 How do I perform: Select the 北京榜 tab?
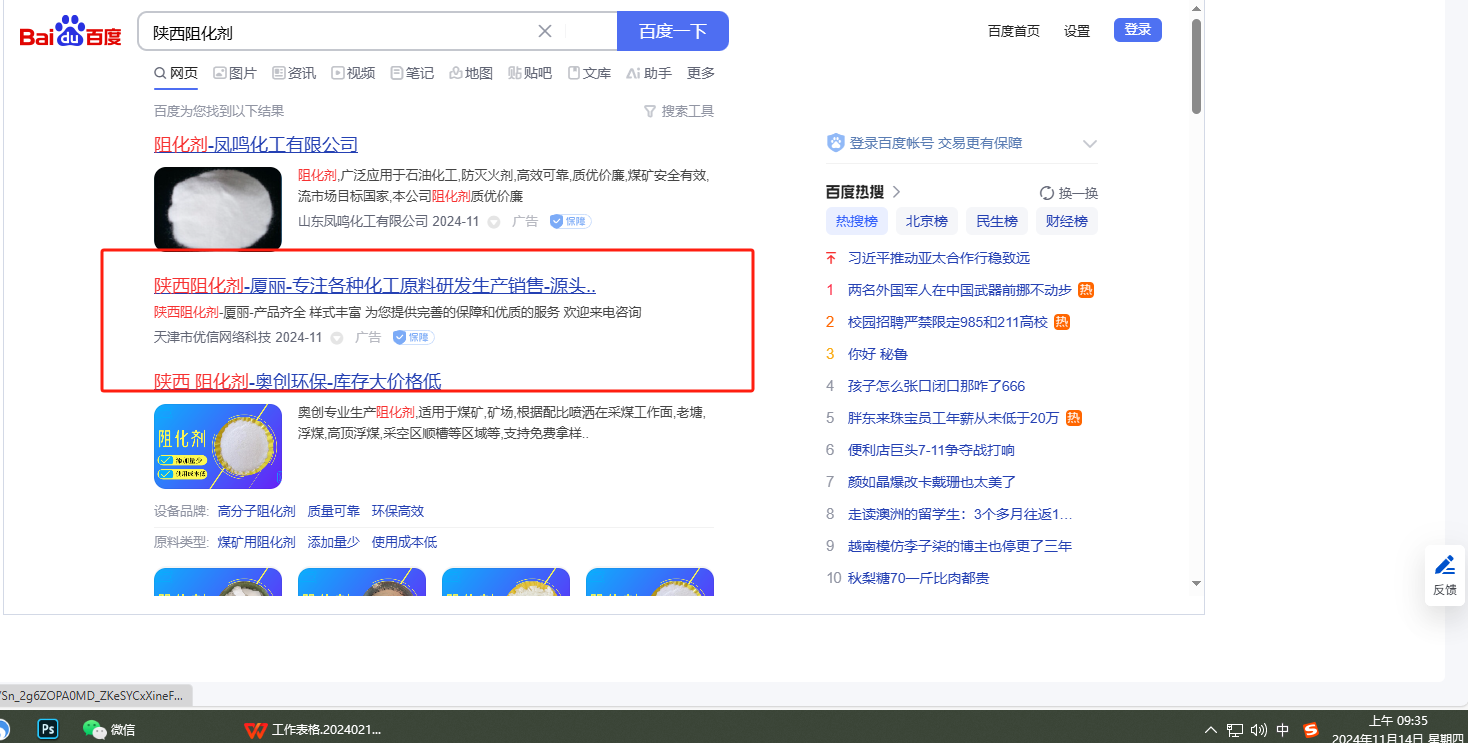click(x=926, y=221)
